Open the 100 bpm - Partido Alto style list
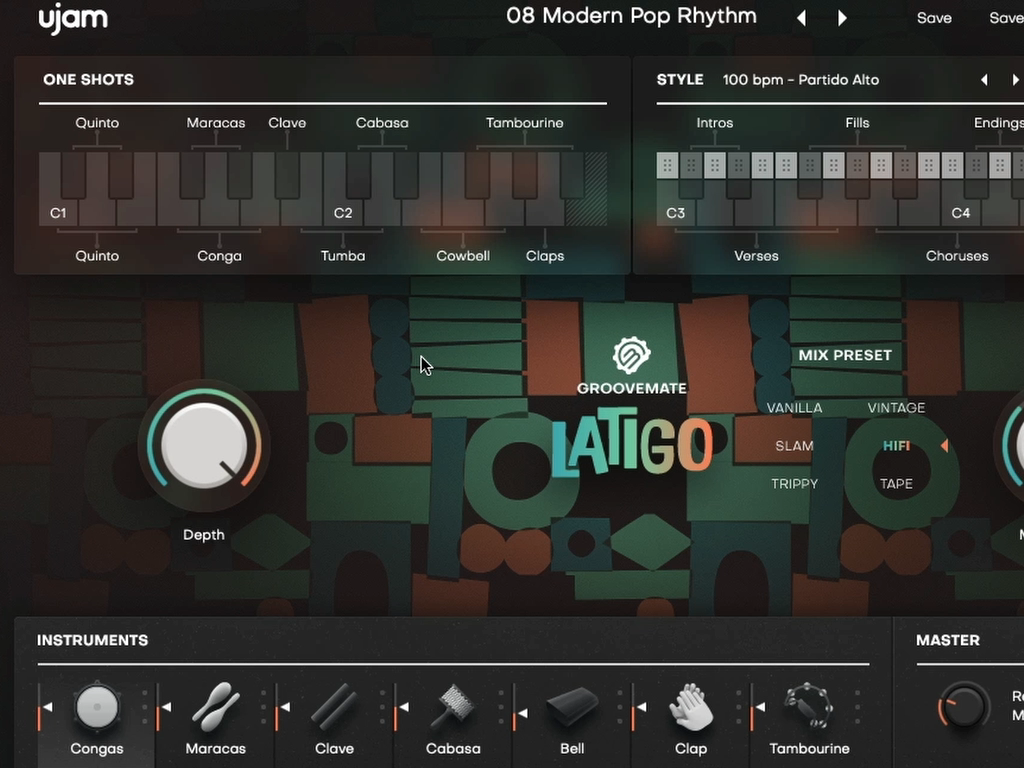The height and width of the screenshot is (768, 1024). pyautogui.click(x=801, y=80)
